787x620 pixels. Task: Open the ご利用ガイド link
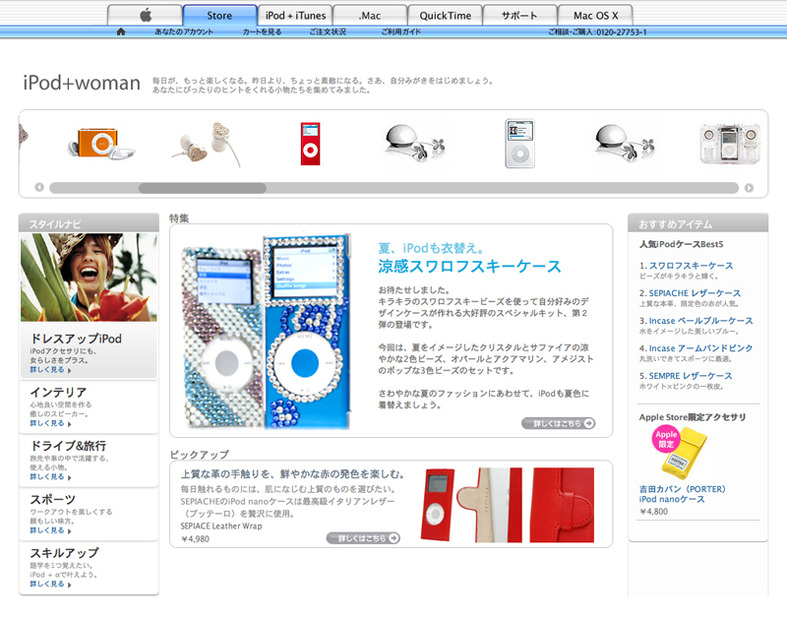401,32
